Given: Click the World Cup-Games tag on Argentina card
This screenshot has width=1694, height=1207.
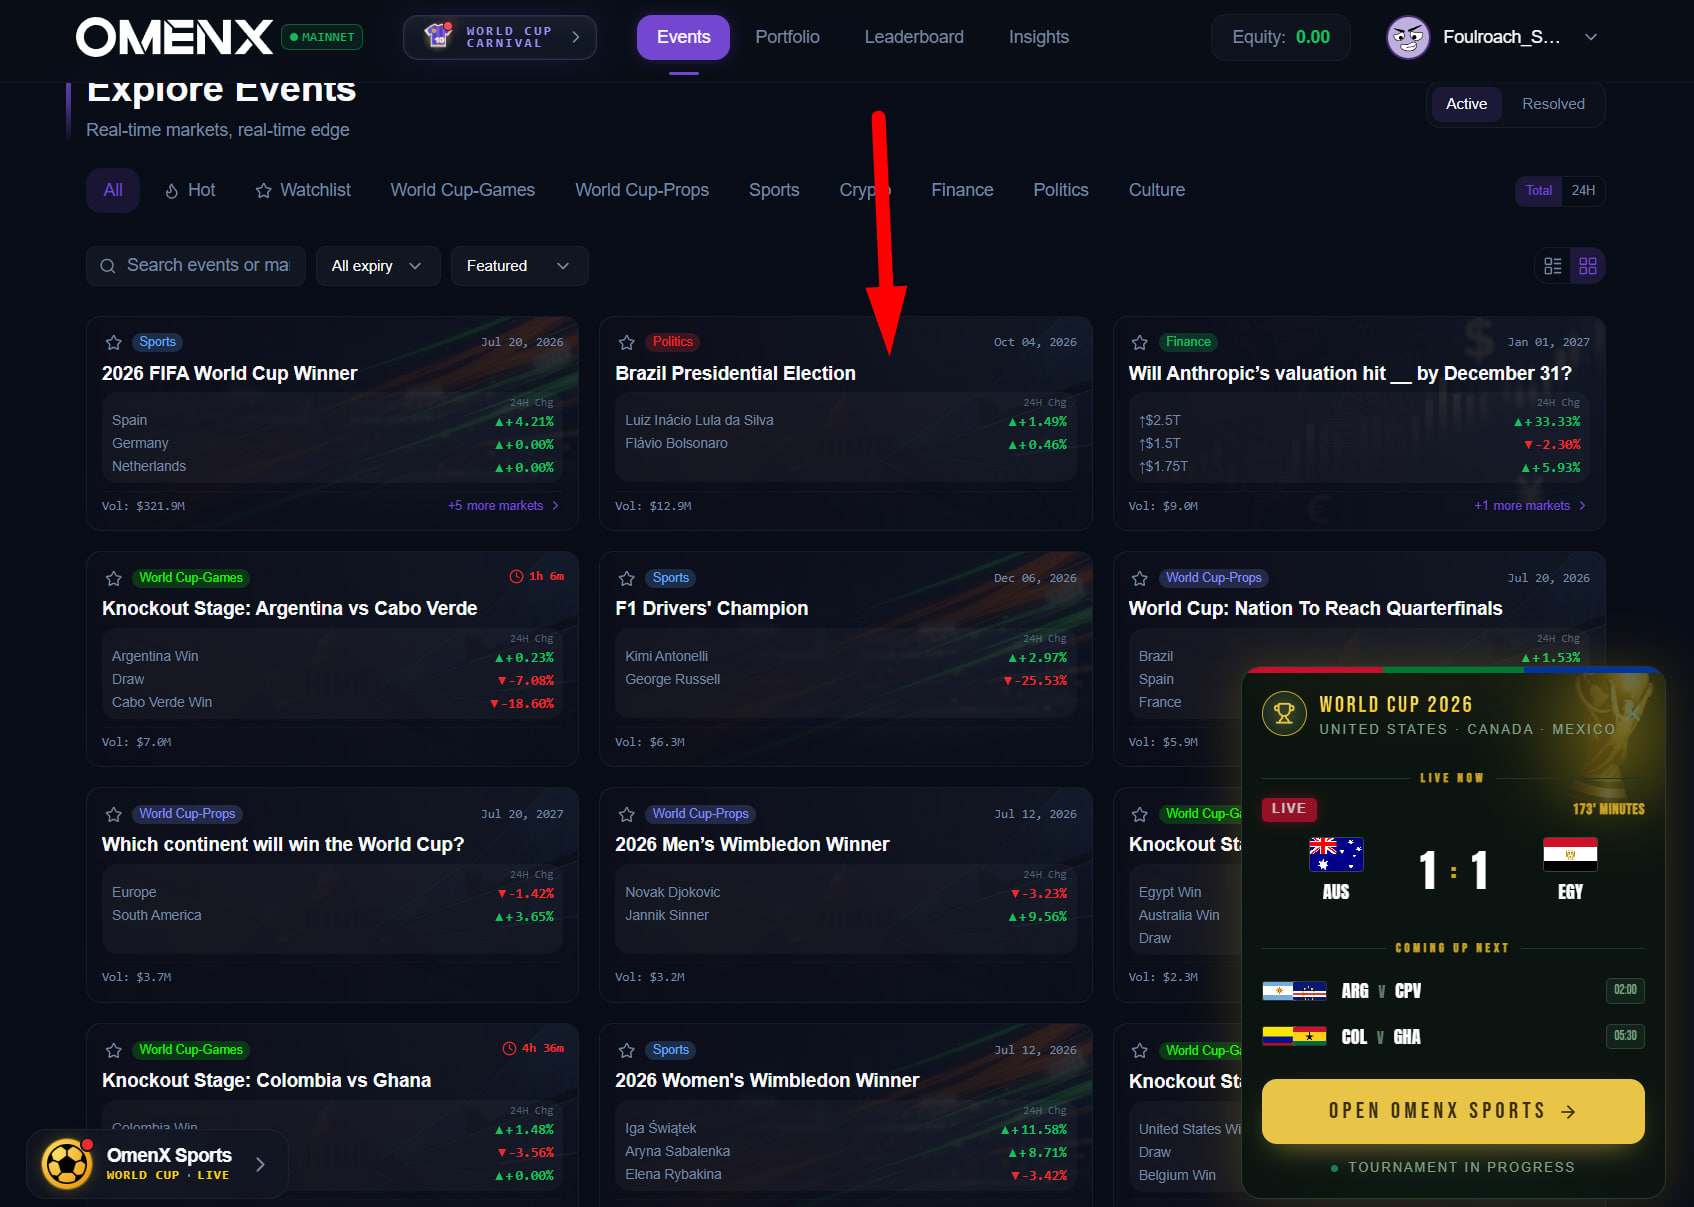Looking at the screenshot, I should pyautogui.click(x=190, y=578).
